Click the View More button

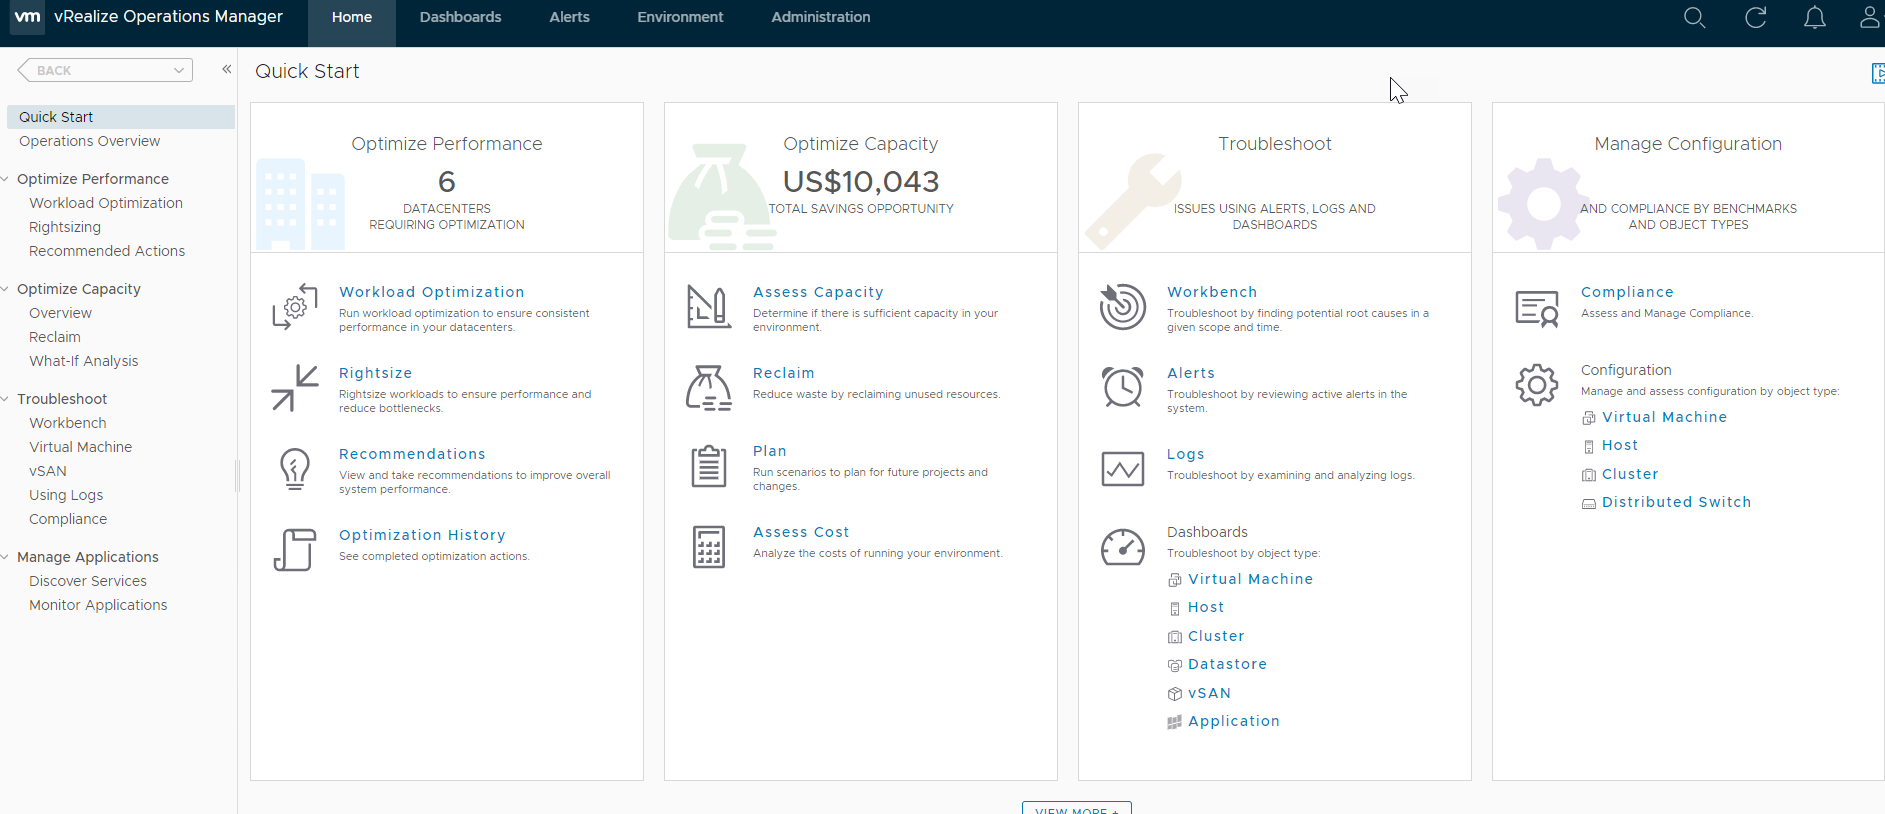coord(1076,808)
